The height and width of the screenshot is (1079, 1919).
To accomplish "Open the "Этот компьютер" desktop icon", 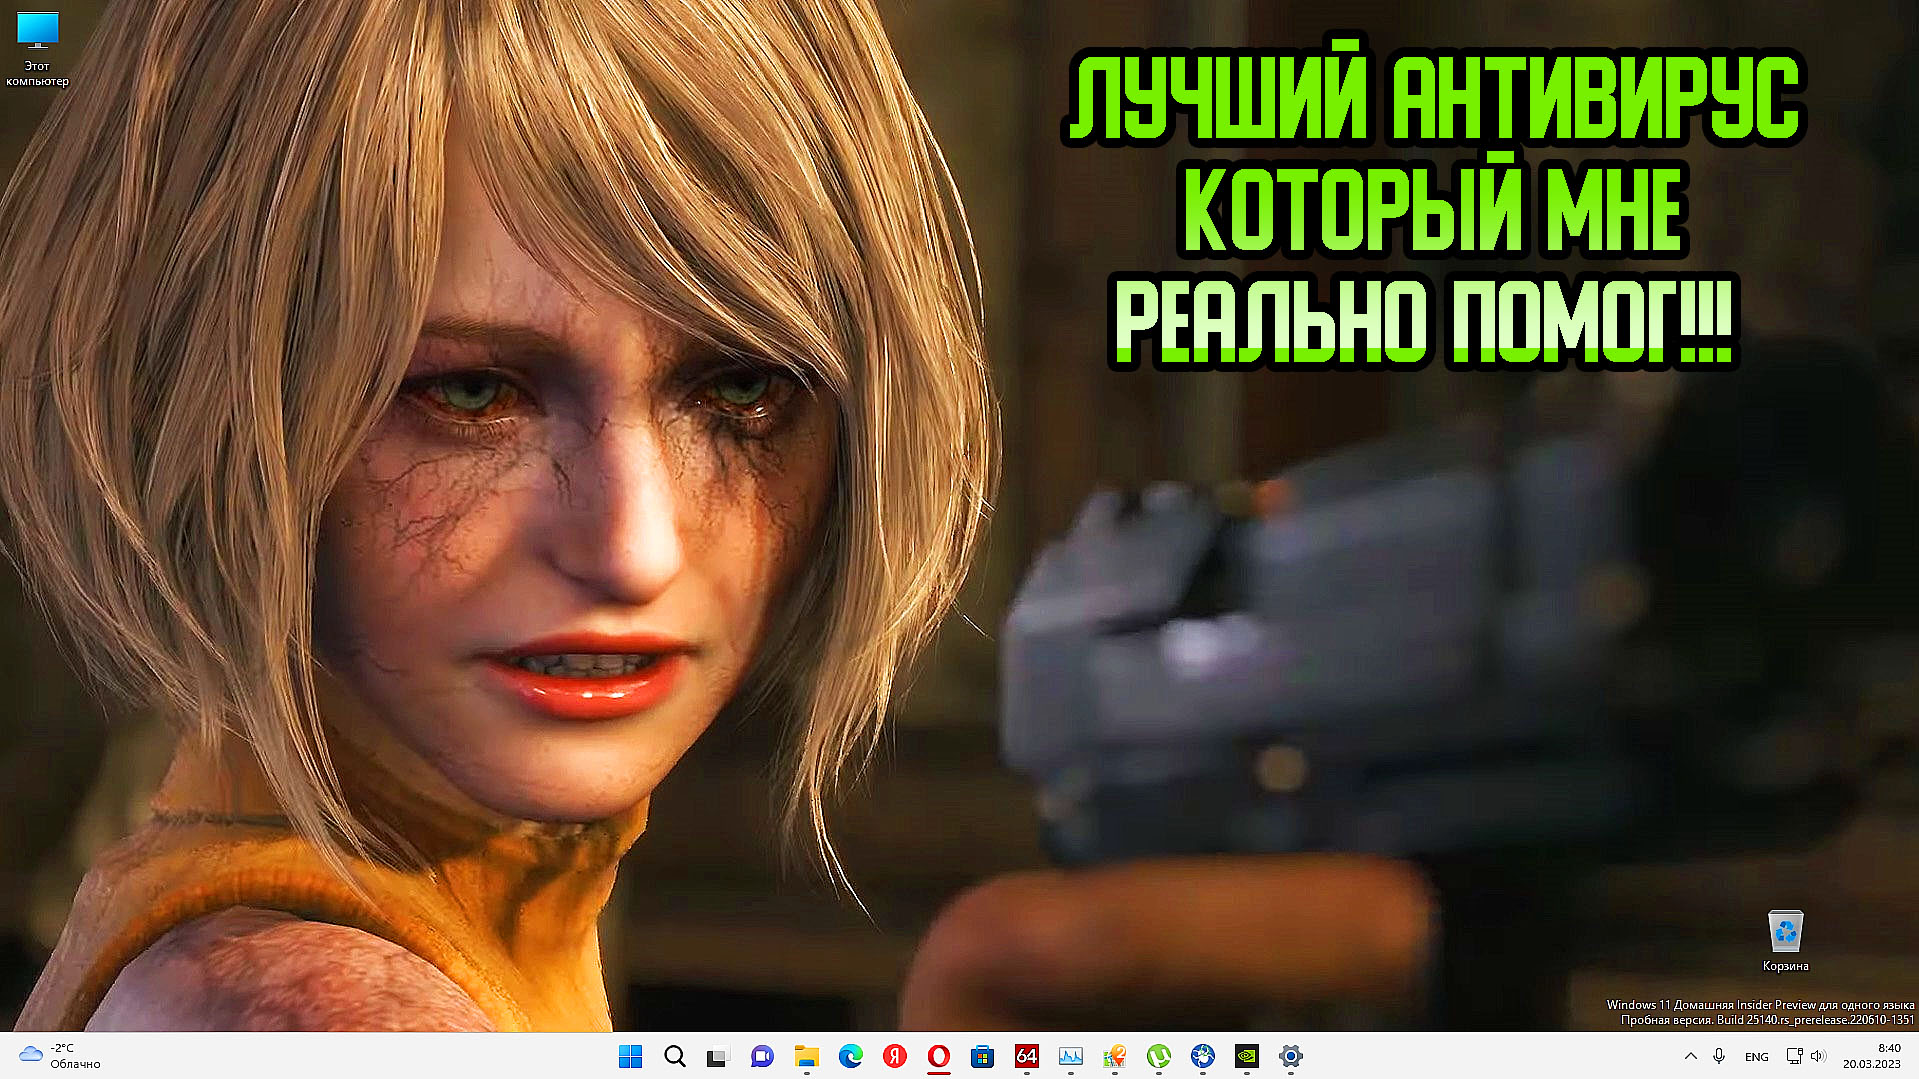I will (37, 49).
